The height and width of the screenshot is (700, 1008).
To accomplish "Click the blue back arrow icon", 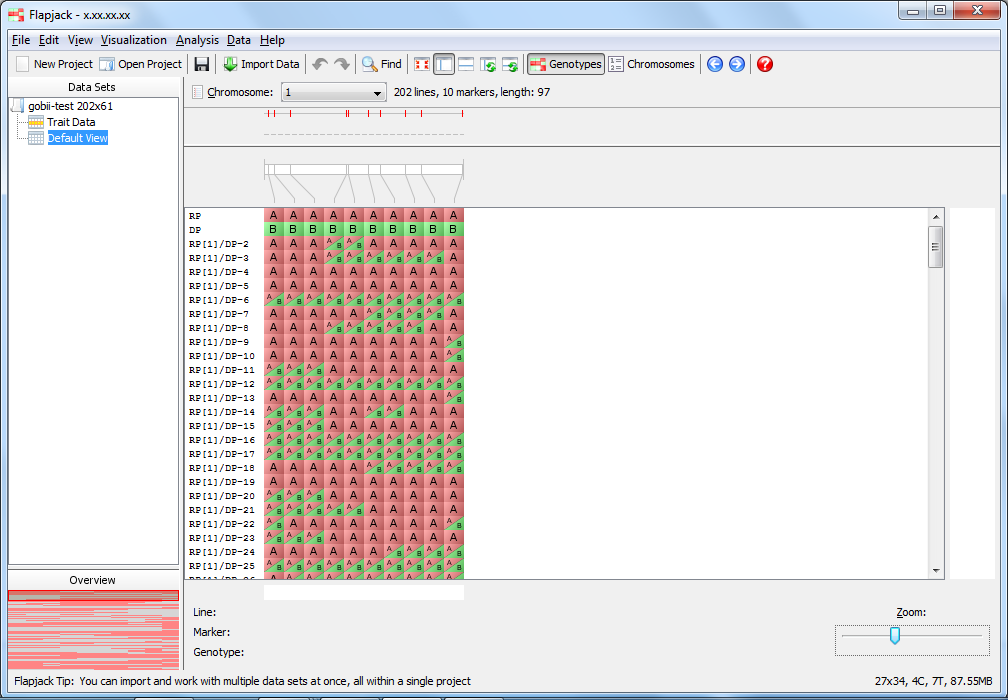I will [x=715, y=64].
